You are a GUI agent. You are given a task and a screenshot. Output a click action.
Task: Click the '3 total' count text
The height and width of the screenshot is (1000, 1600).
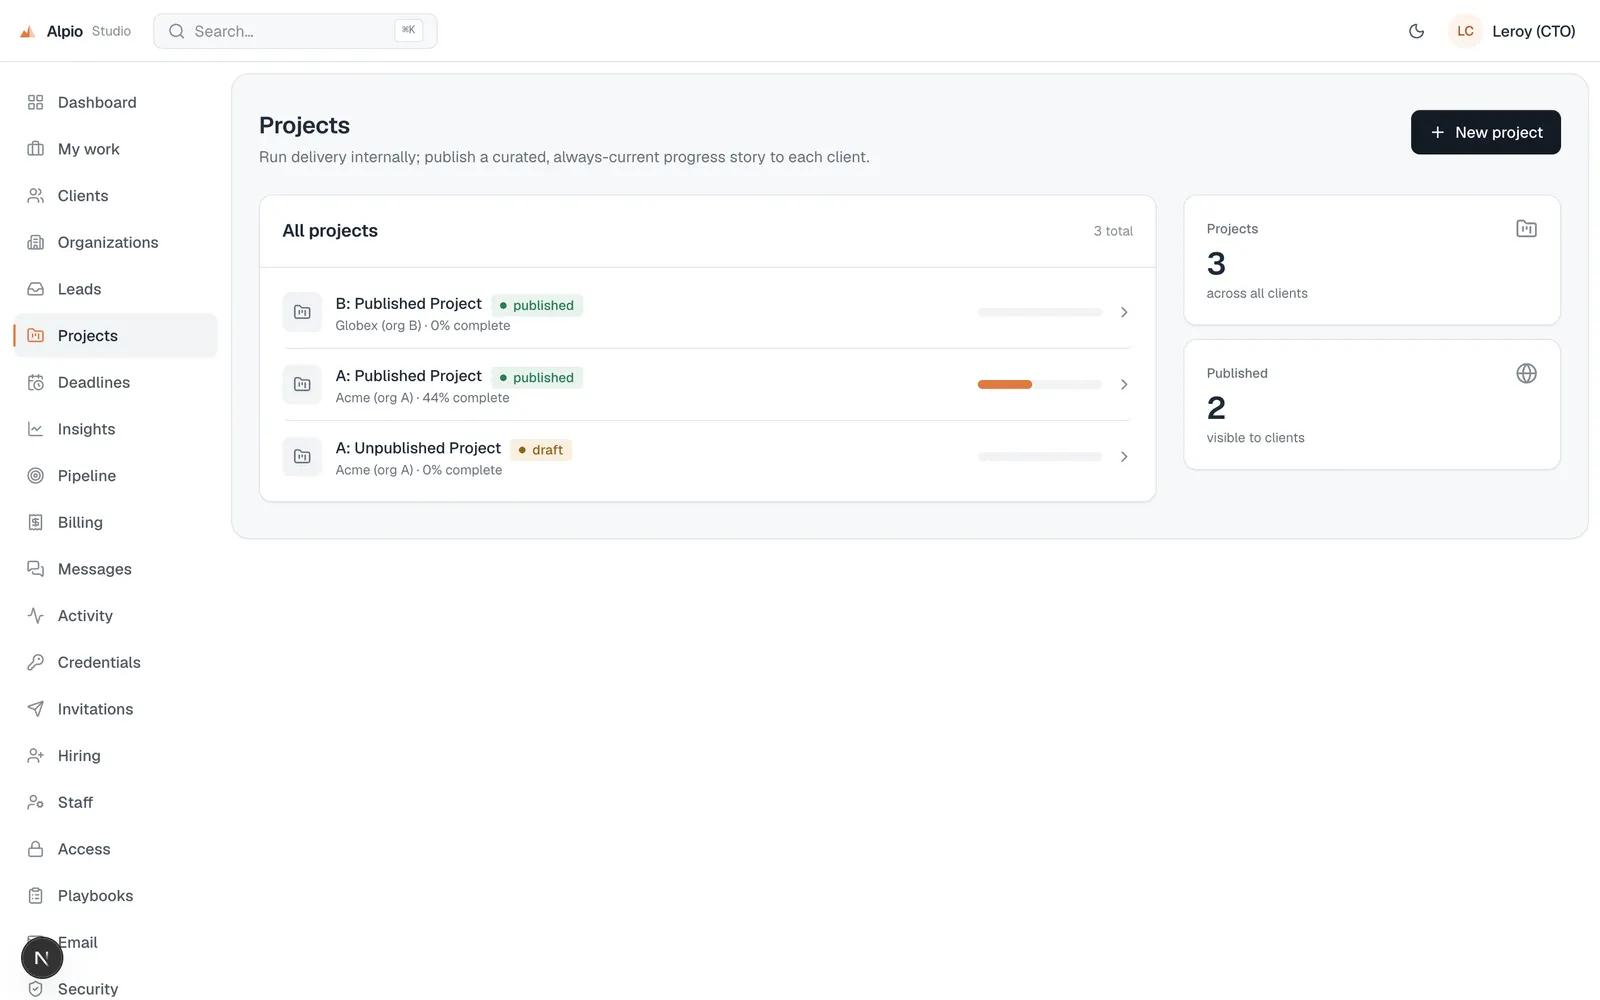pos(1113,231)
